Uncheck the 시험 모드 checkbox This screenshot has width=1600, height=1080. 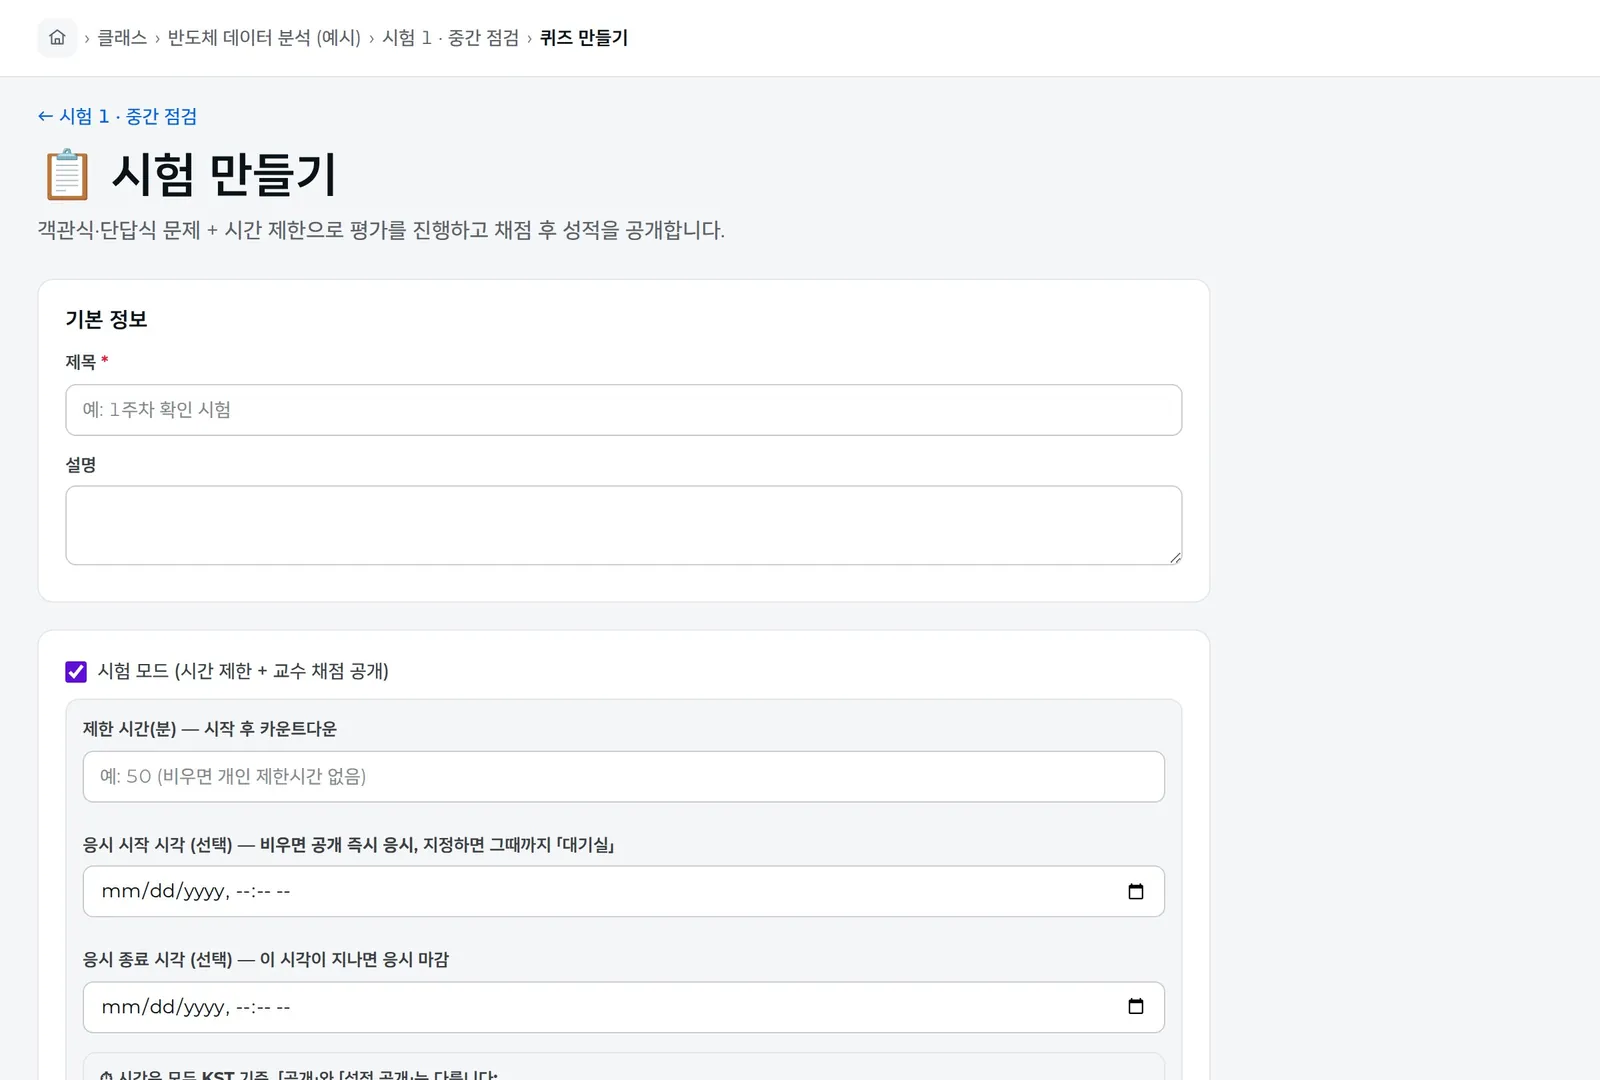(x=76, y=672)
